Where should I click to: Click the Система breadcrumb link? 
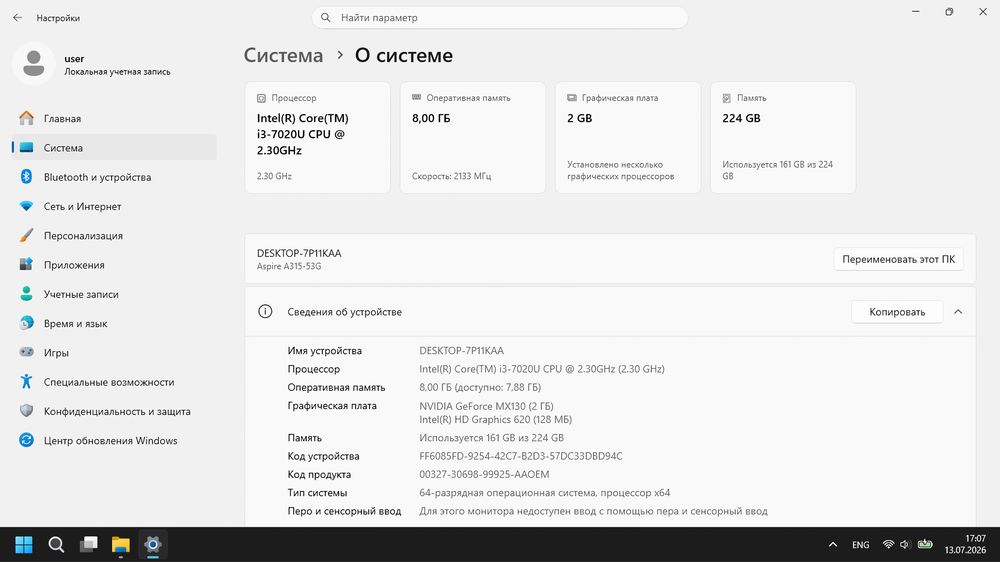tap(283, 55)
